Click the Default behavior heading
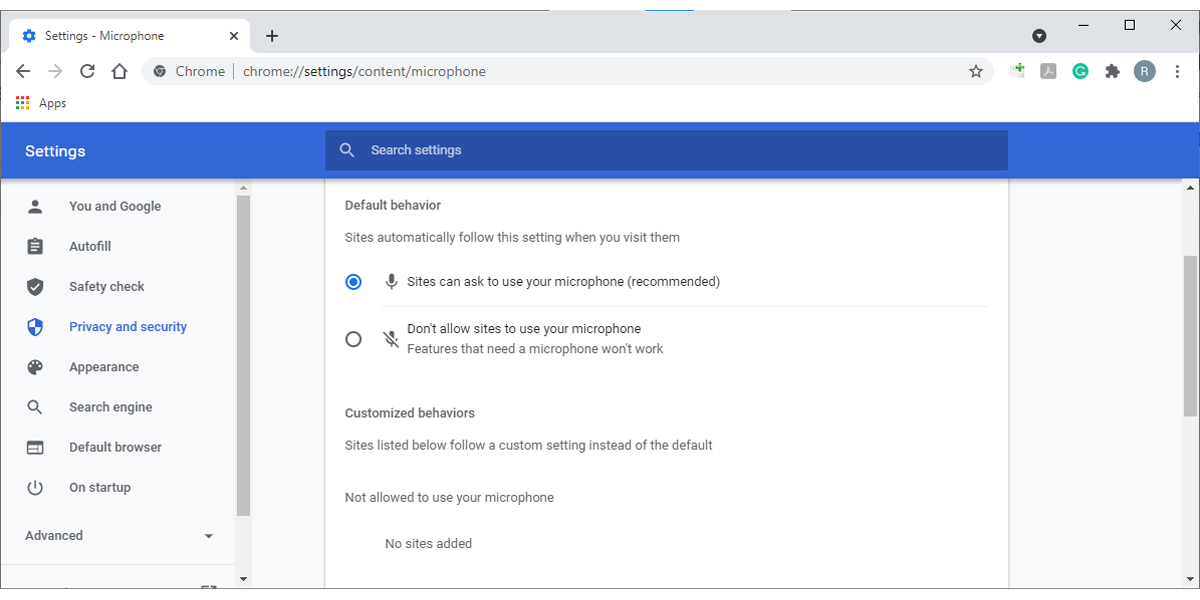 click(x=393, y=205)
